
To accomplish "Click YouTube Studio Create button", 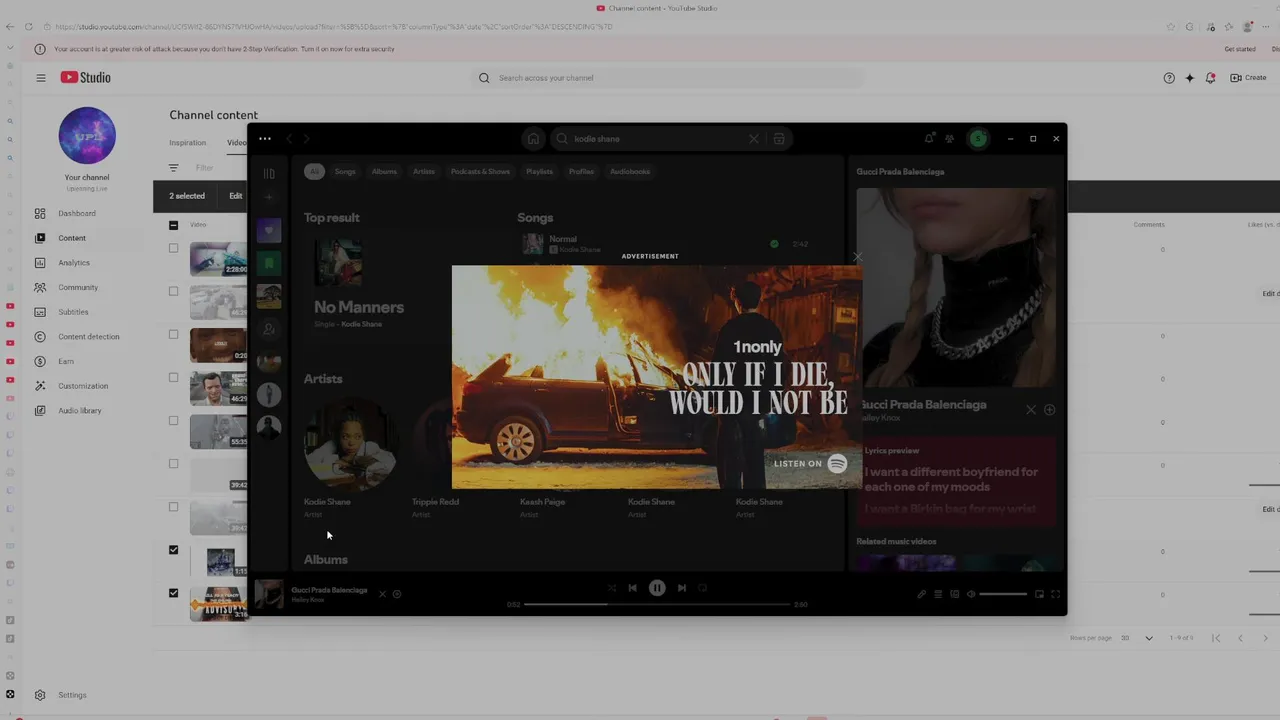I will pos(1248,77).
